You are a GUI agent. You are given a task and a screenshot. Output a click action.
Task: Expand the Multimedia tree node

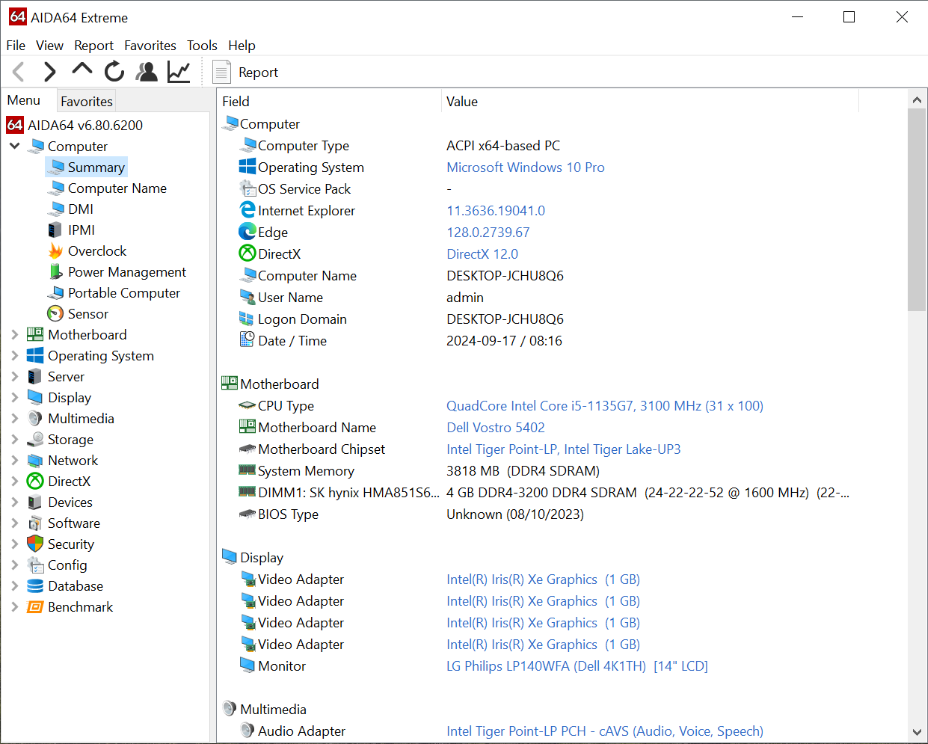tap(15, 418)
